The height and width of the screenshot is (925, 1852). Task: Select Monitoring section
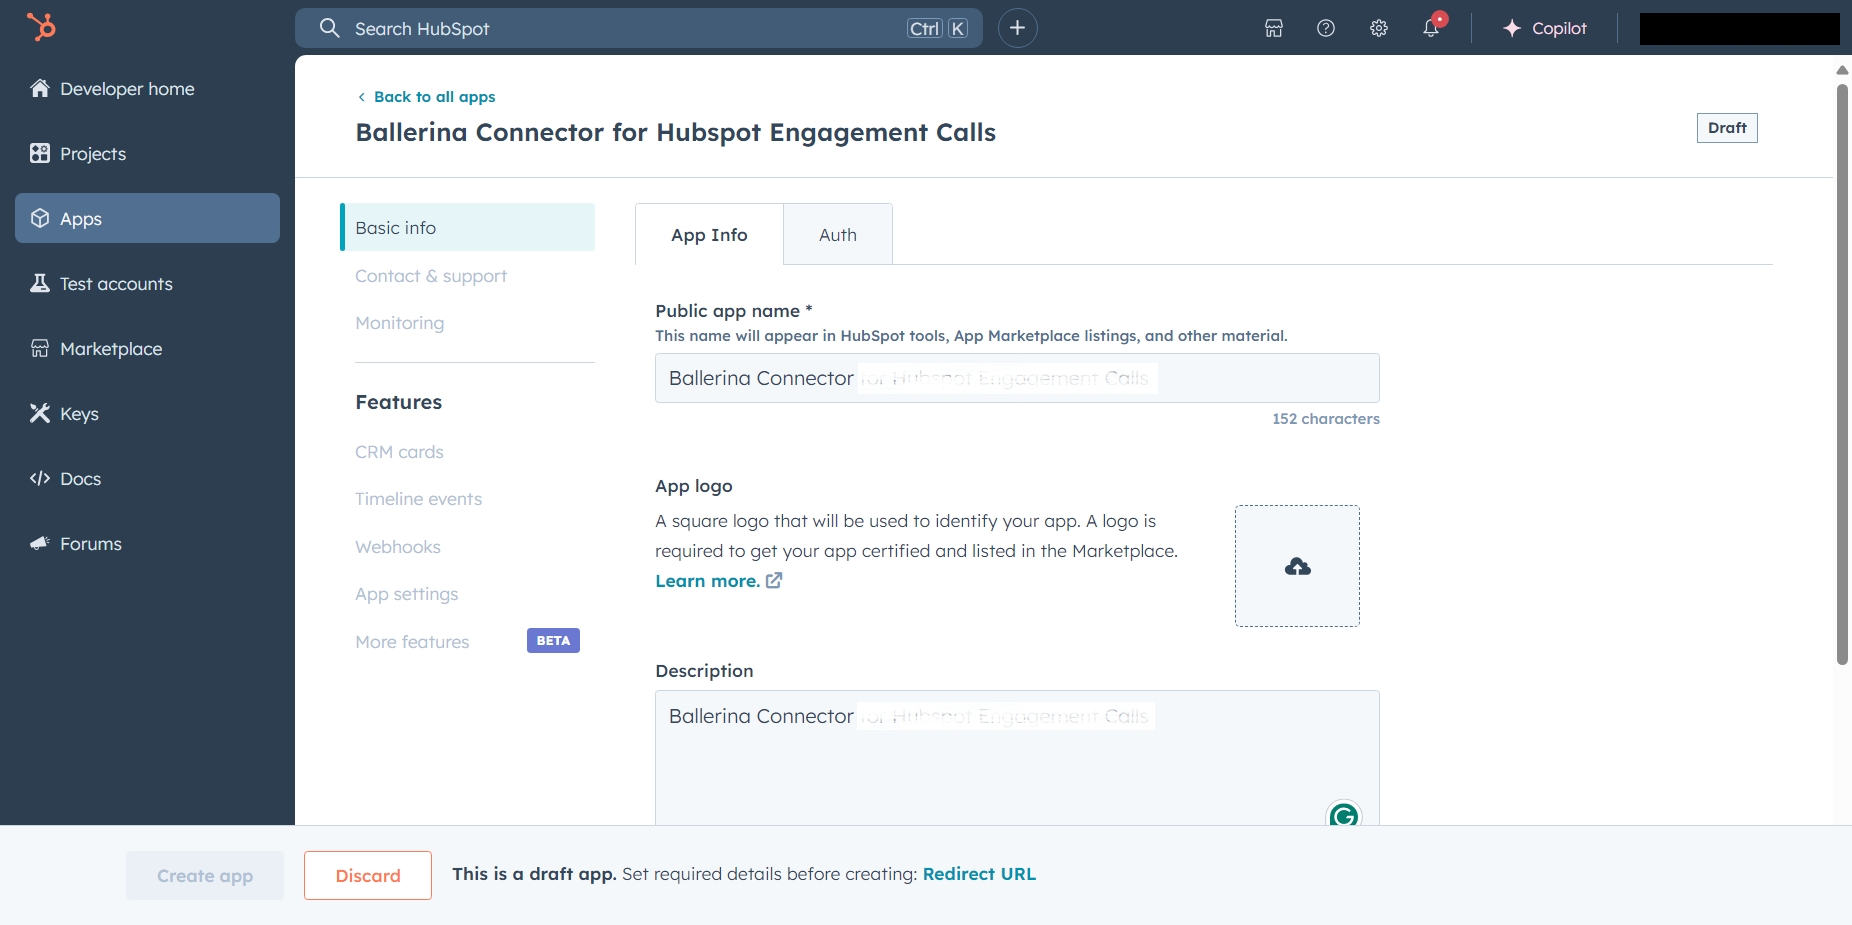[400, 323]
